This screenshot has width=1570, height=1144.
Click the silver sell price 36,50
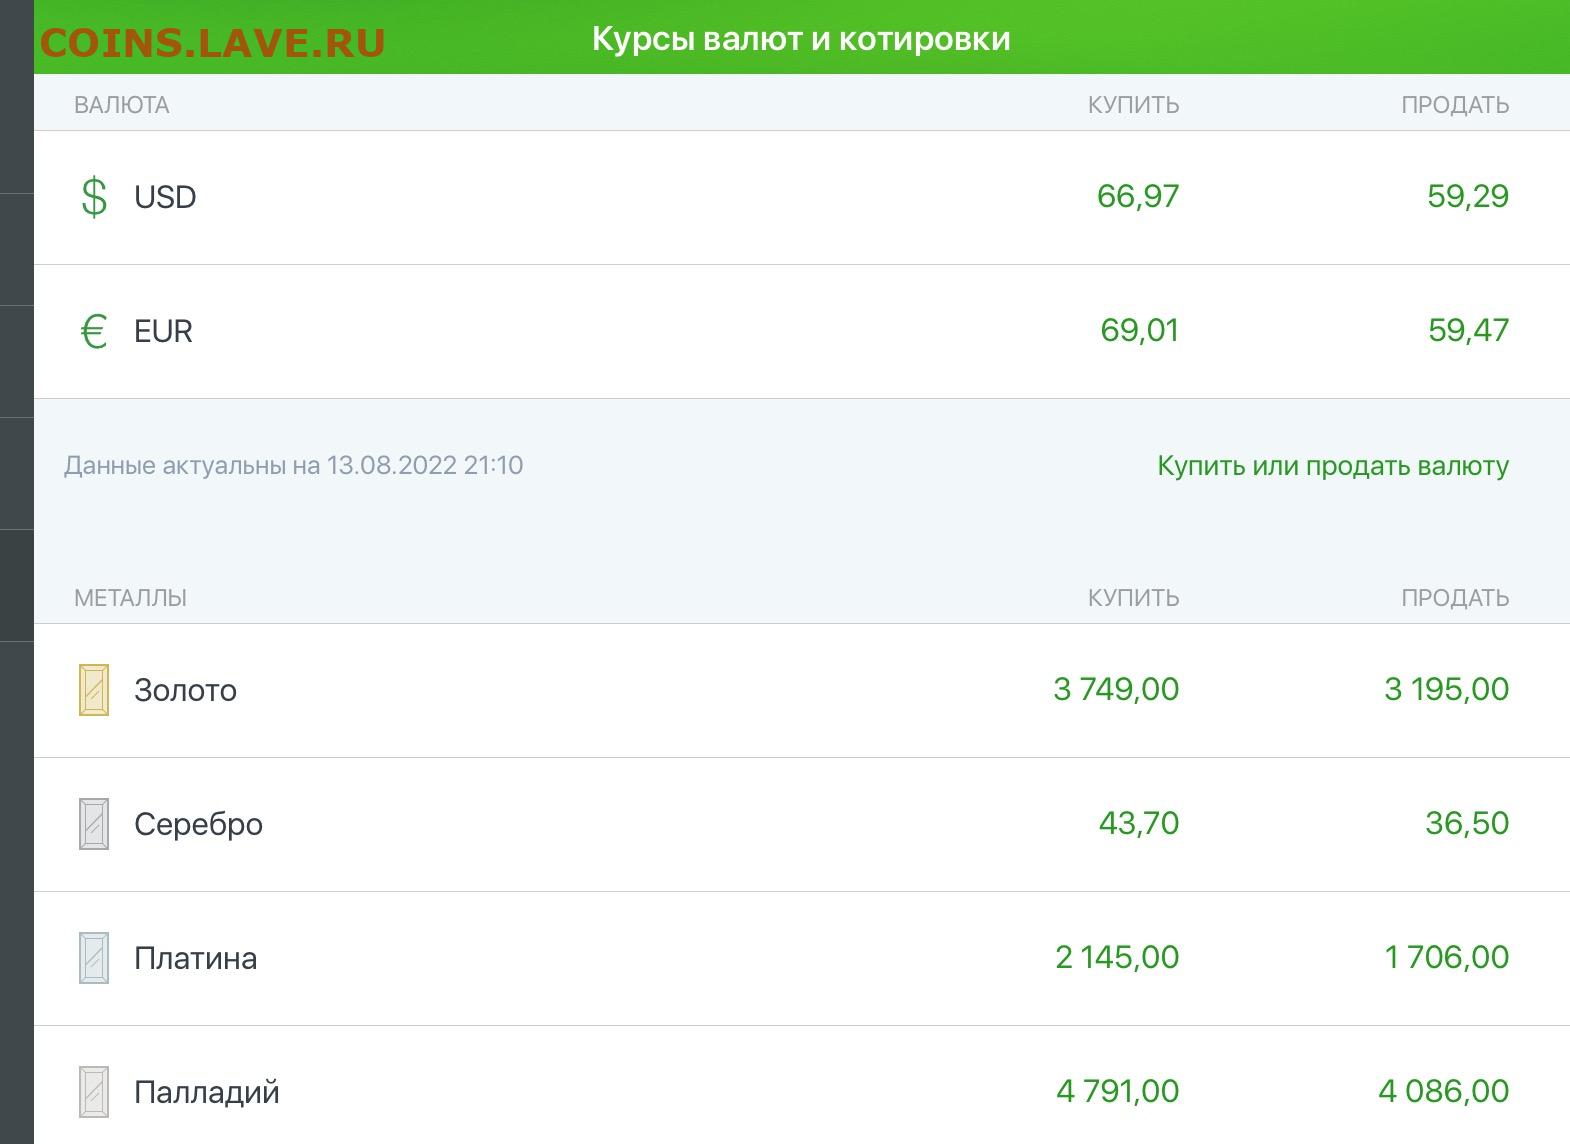tap(1467, 823)
